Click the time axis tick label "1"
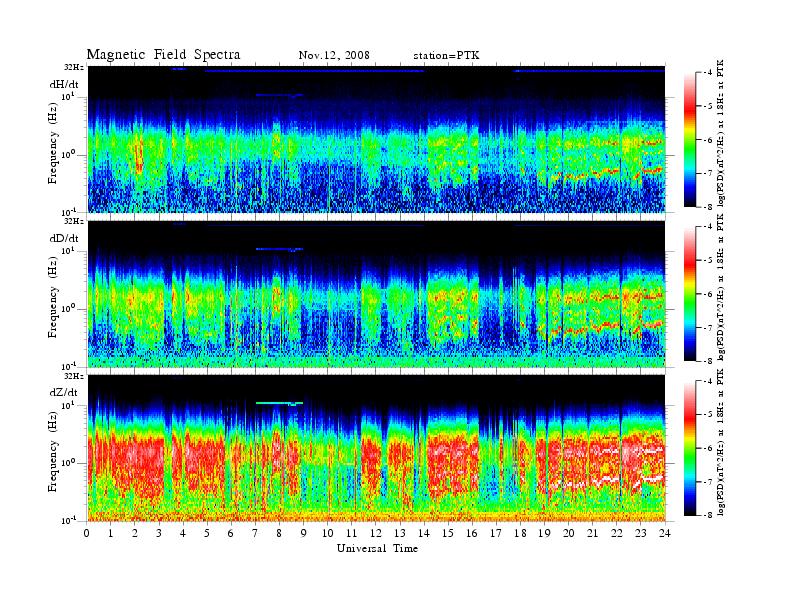This screenshot has height=612, width=792. tap(111, 533)
